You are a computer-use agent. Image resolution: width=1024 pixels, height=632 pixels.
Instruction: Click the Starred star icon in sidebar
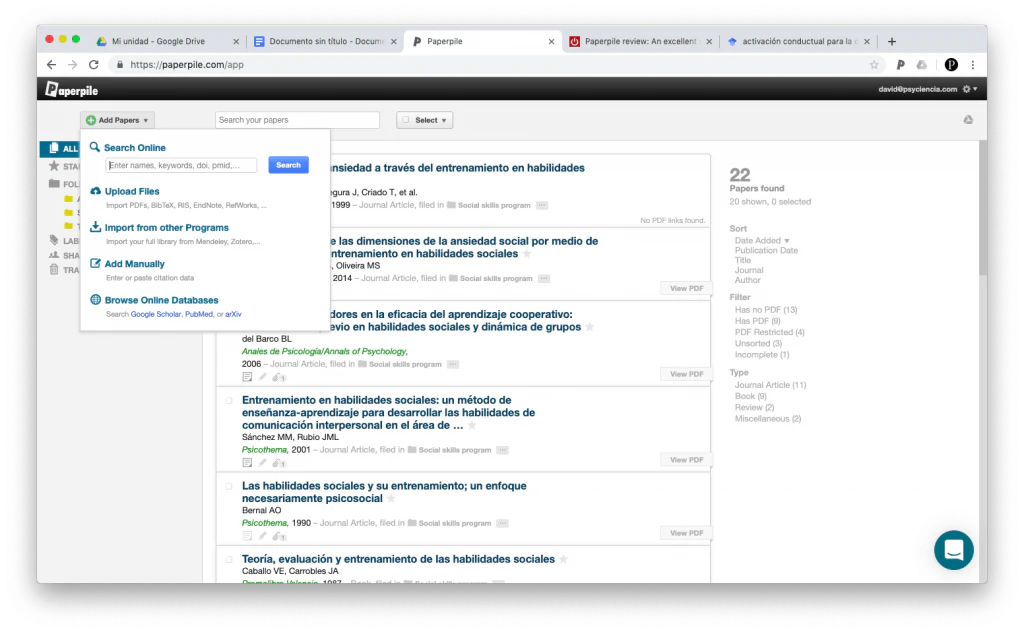coord(54,166)
